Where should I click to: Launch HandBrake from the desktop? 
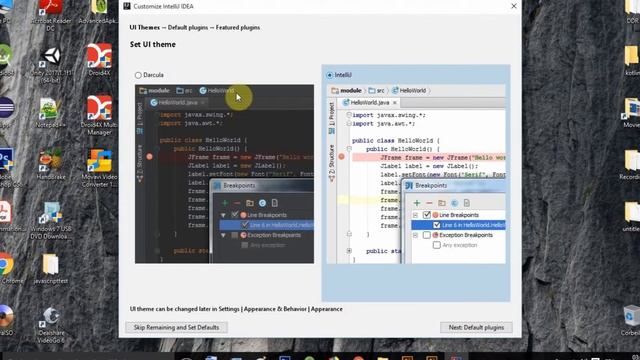(x=51, y=164)
